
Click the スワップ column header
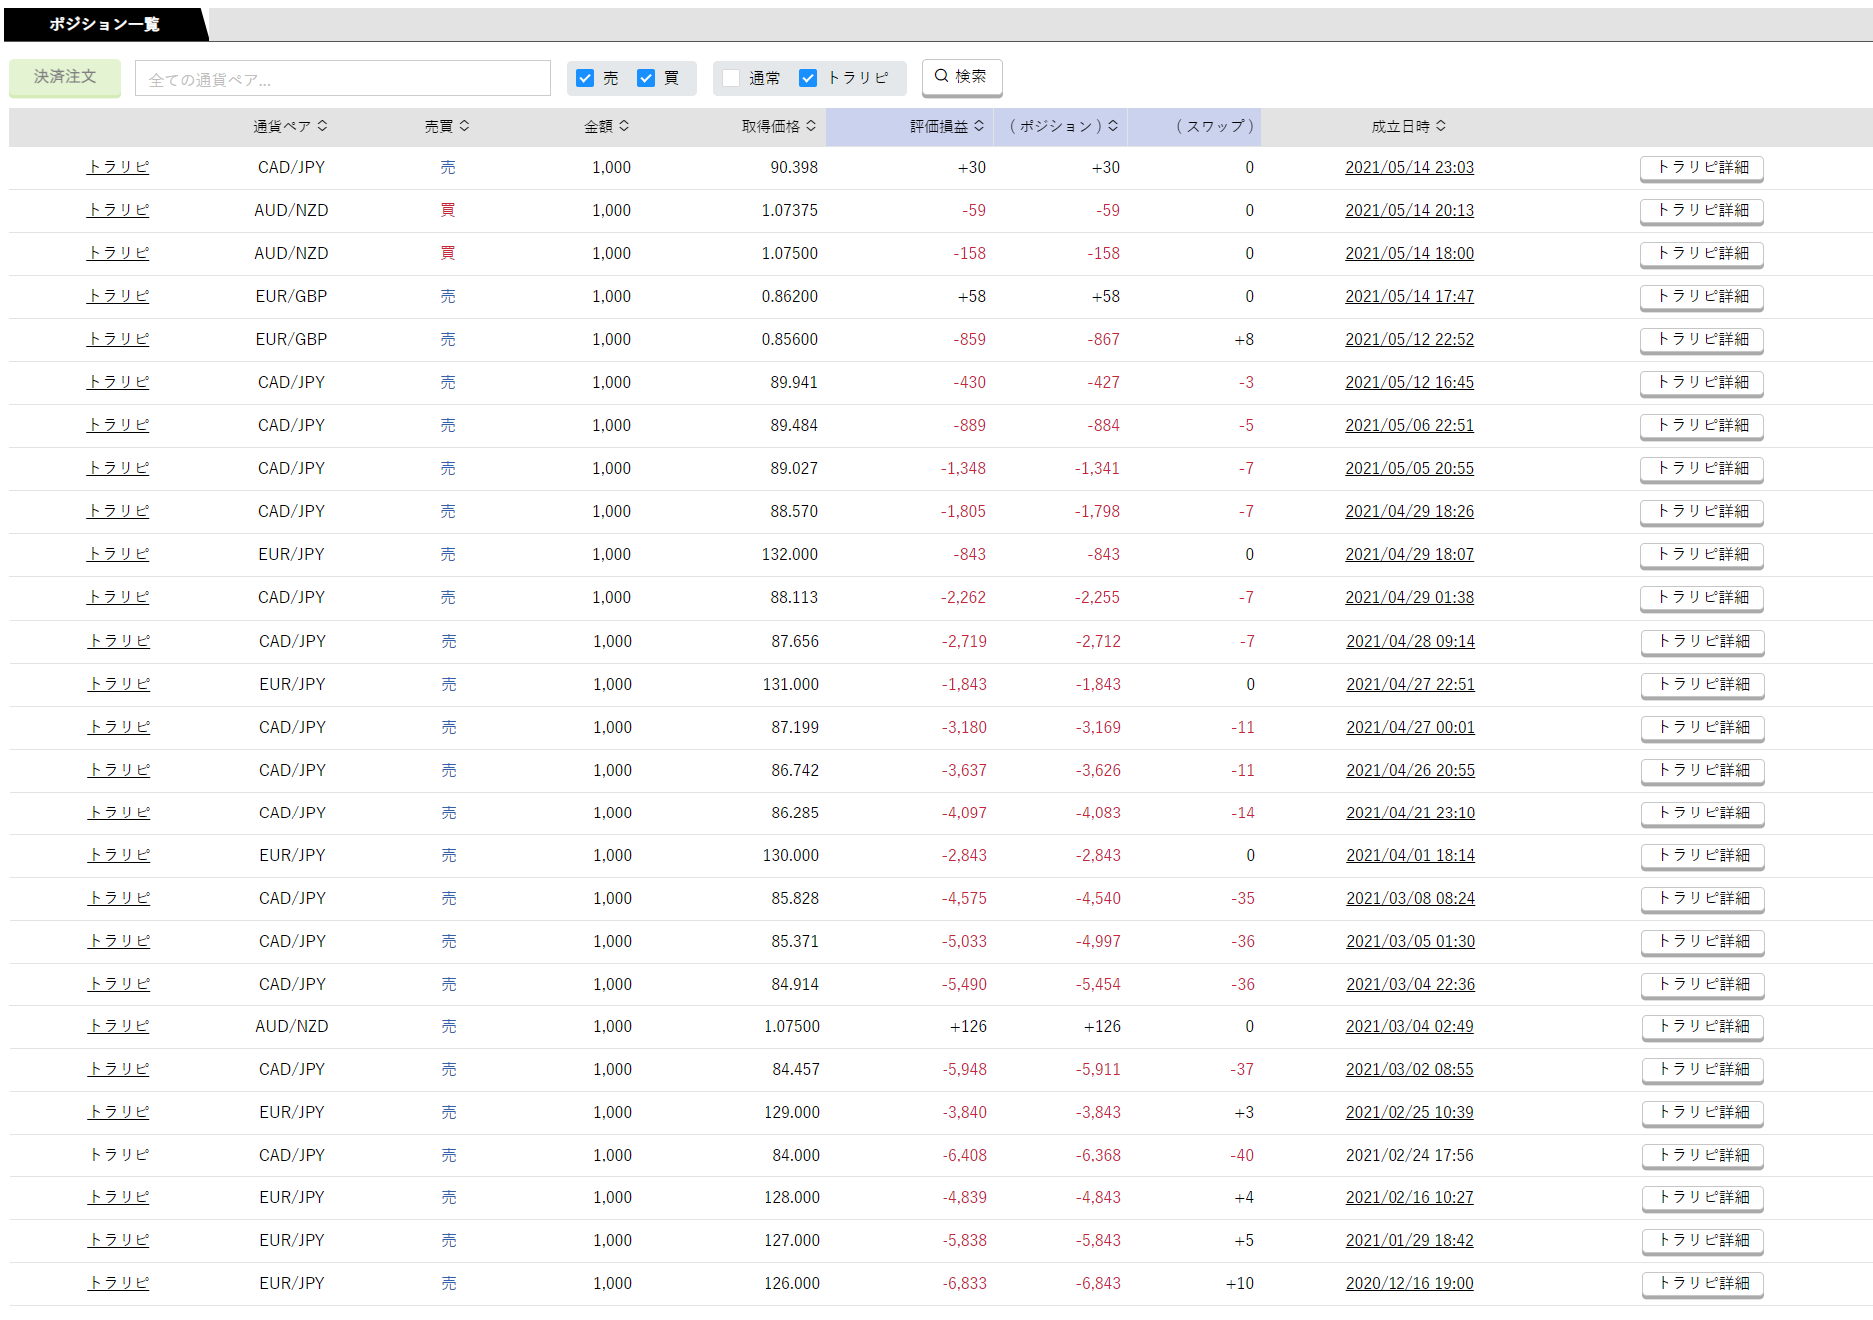[1214, 126]
